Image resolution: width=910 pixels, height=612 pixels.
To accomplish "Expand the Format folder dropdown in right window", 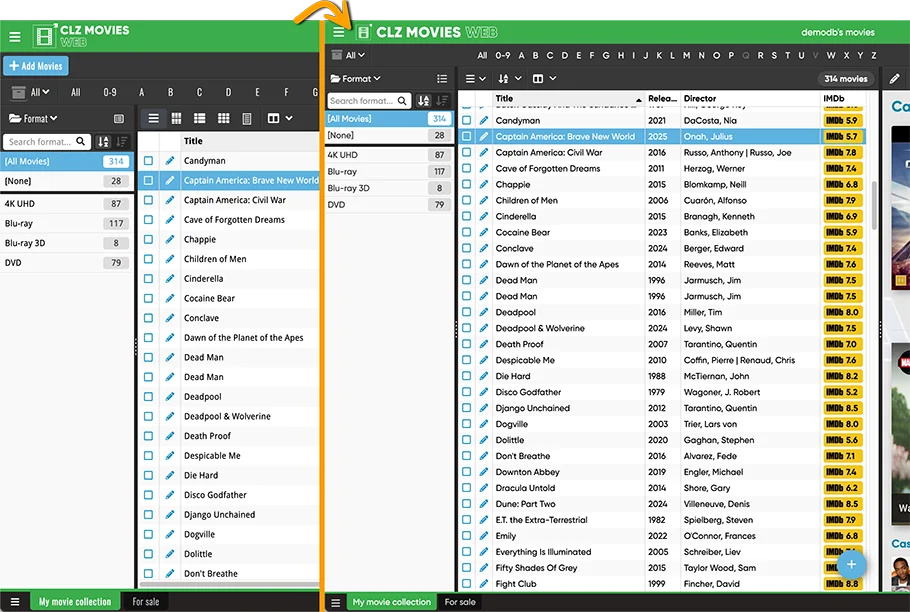I will 355,78.
